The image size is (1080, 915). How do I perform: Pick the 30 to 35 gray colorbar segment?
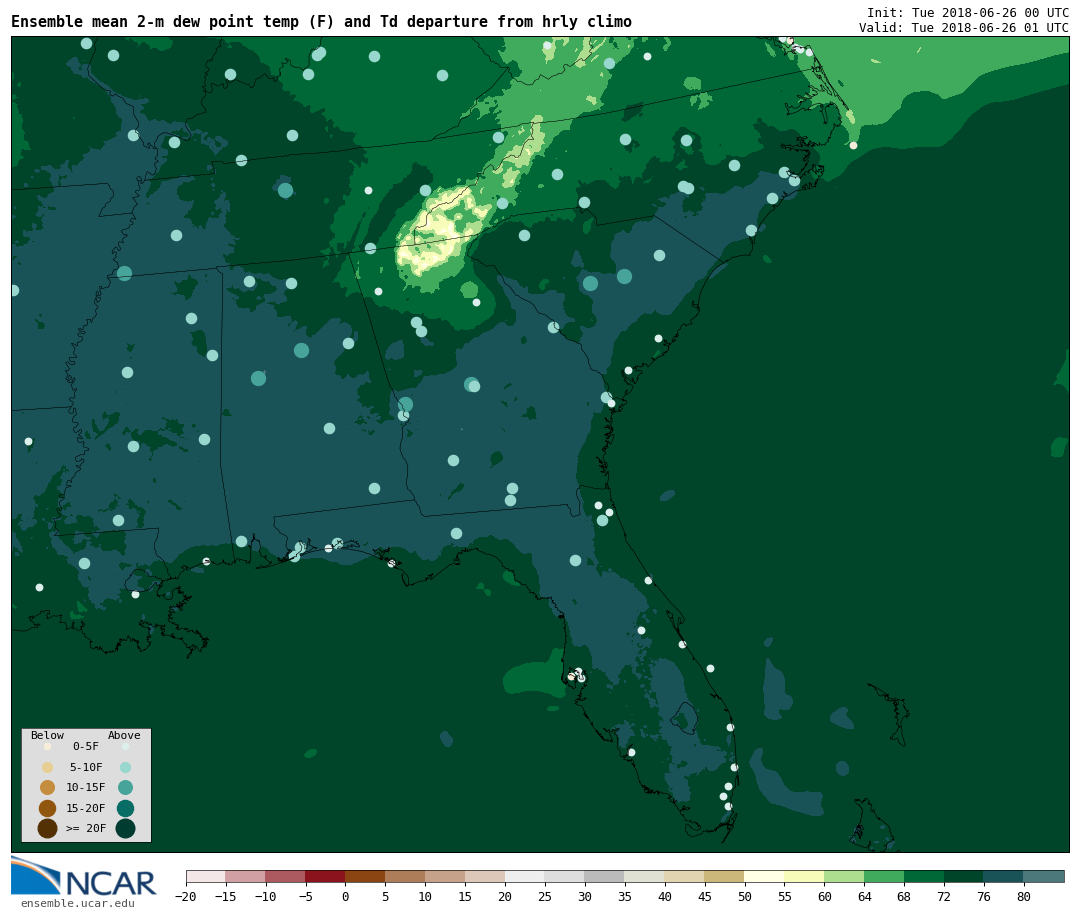coord(605,877)
